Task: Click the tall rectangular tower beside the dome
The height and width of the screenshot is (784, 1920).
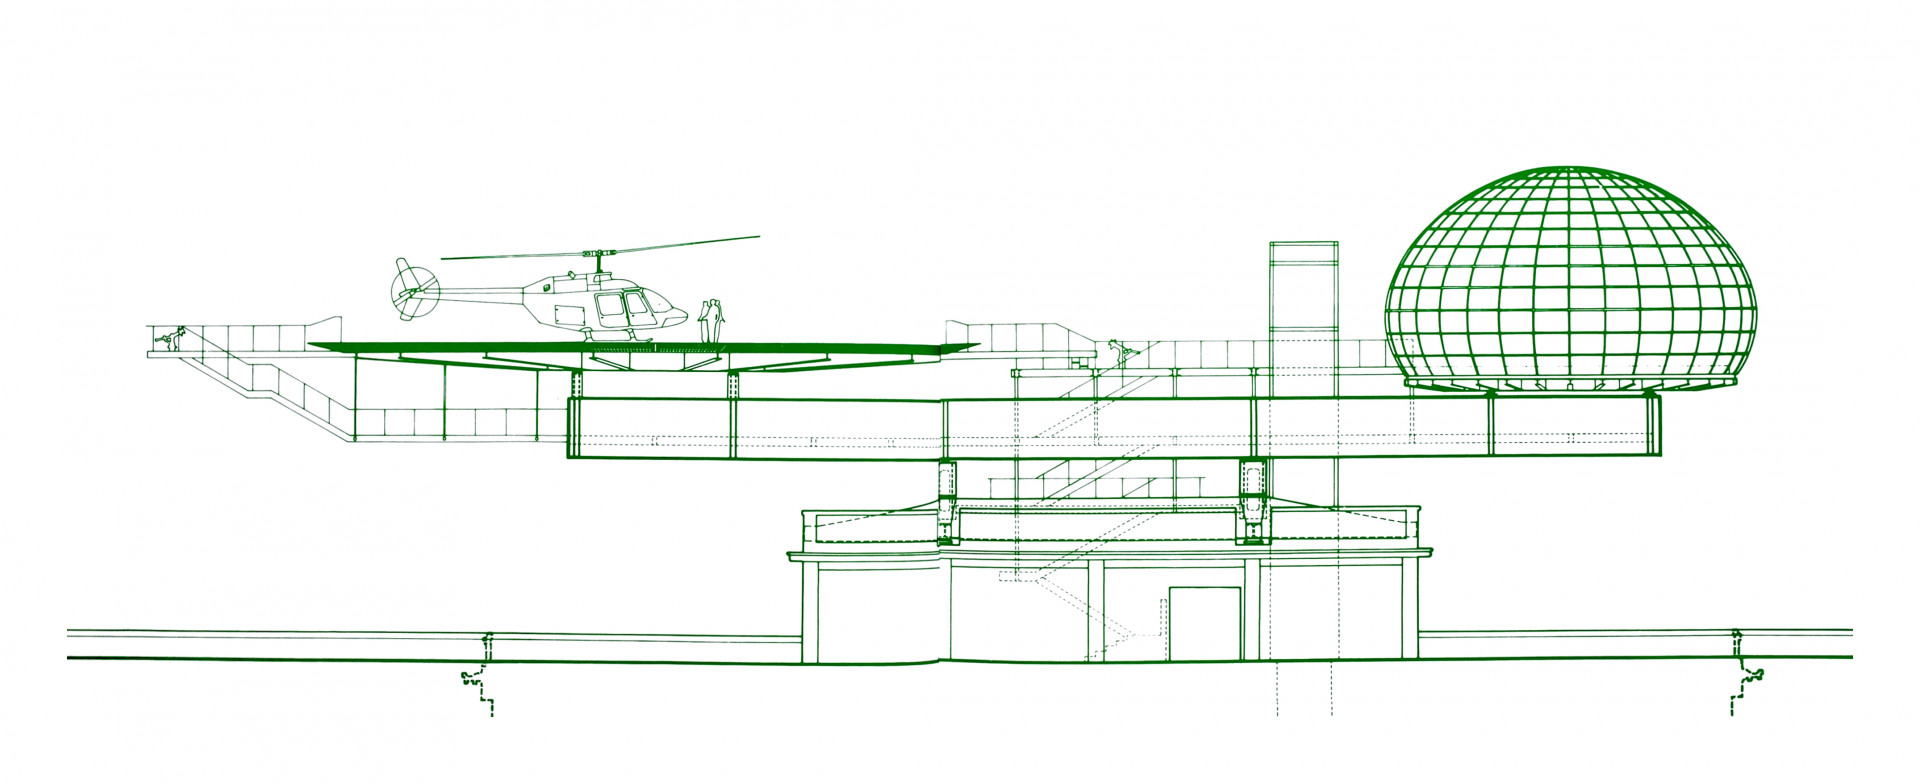Action: coord(1303,300)
